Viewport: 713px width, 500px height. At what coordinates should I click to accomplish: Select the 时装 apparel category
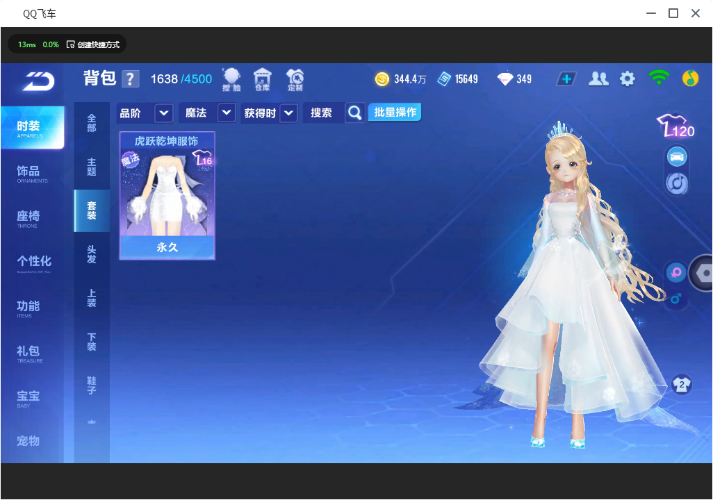pyautogui.click(x=33, y=128)
